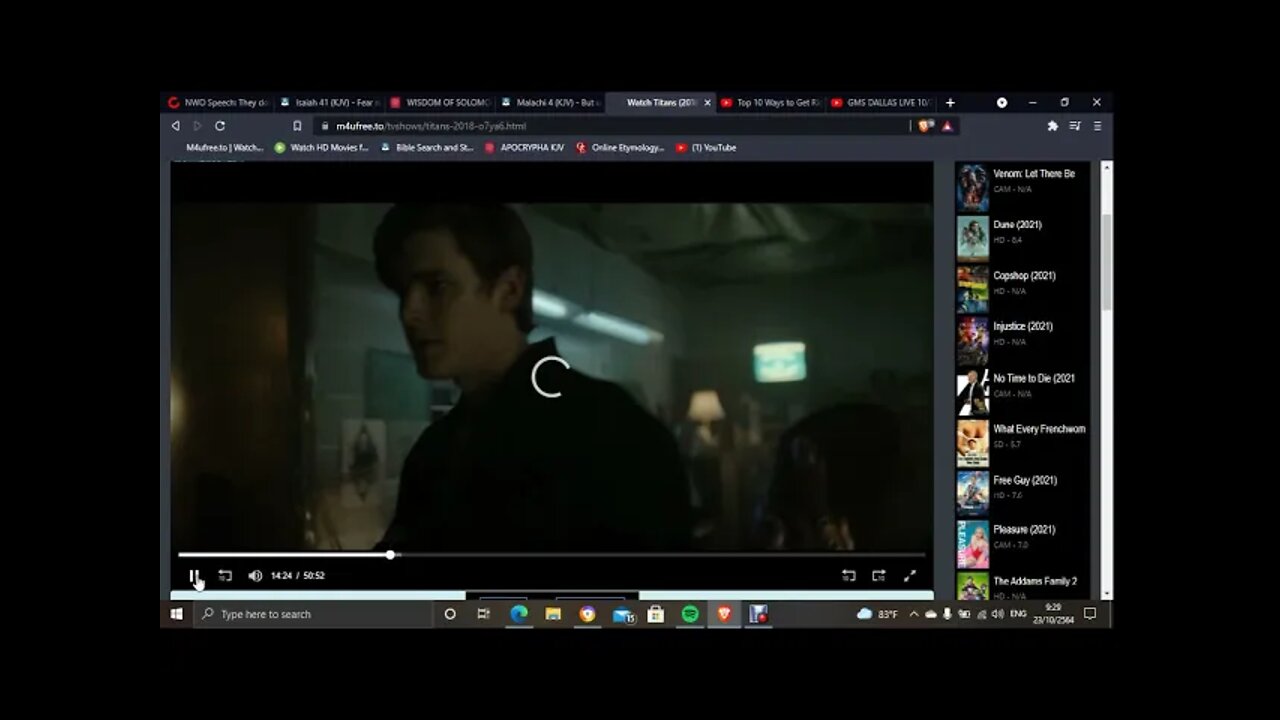Close the Watch Titans tab

pos(708,102)
